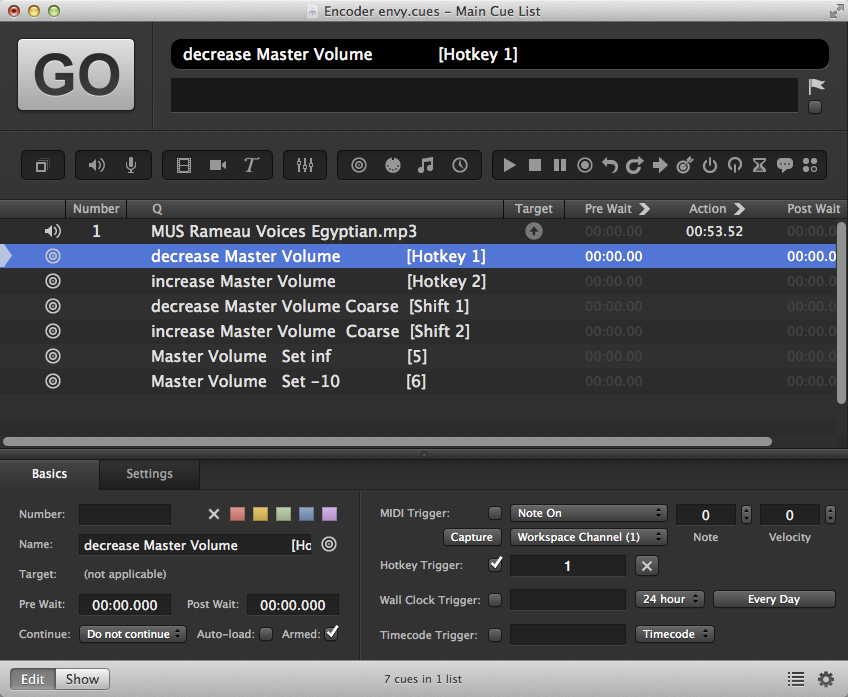
Task: Add a Memo cue using the speech bubble icon
Action: 785,165
